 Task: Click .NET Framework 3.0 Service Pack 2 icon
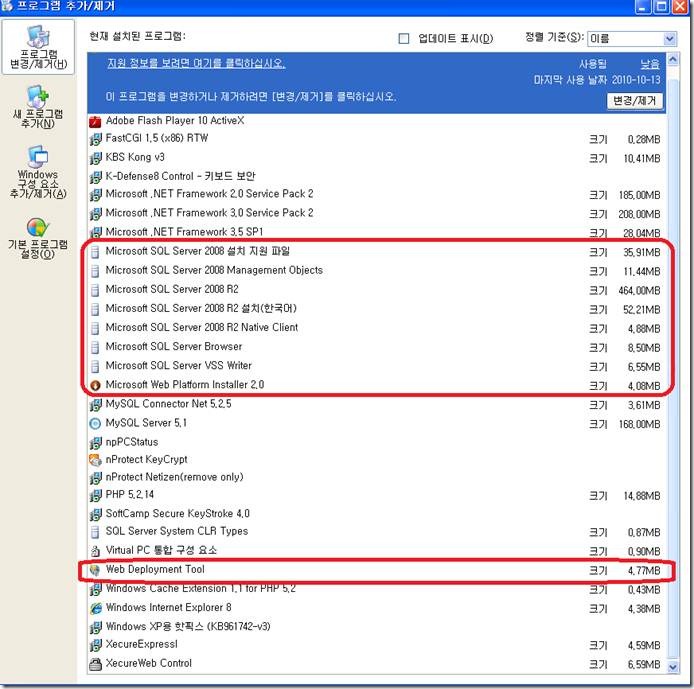coord(95,214)
